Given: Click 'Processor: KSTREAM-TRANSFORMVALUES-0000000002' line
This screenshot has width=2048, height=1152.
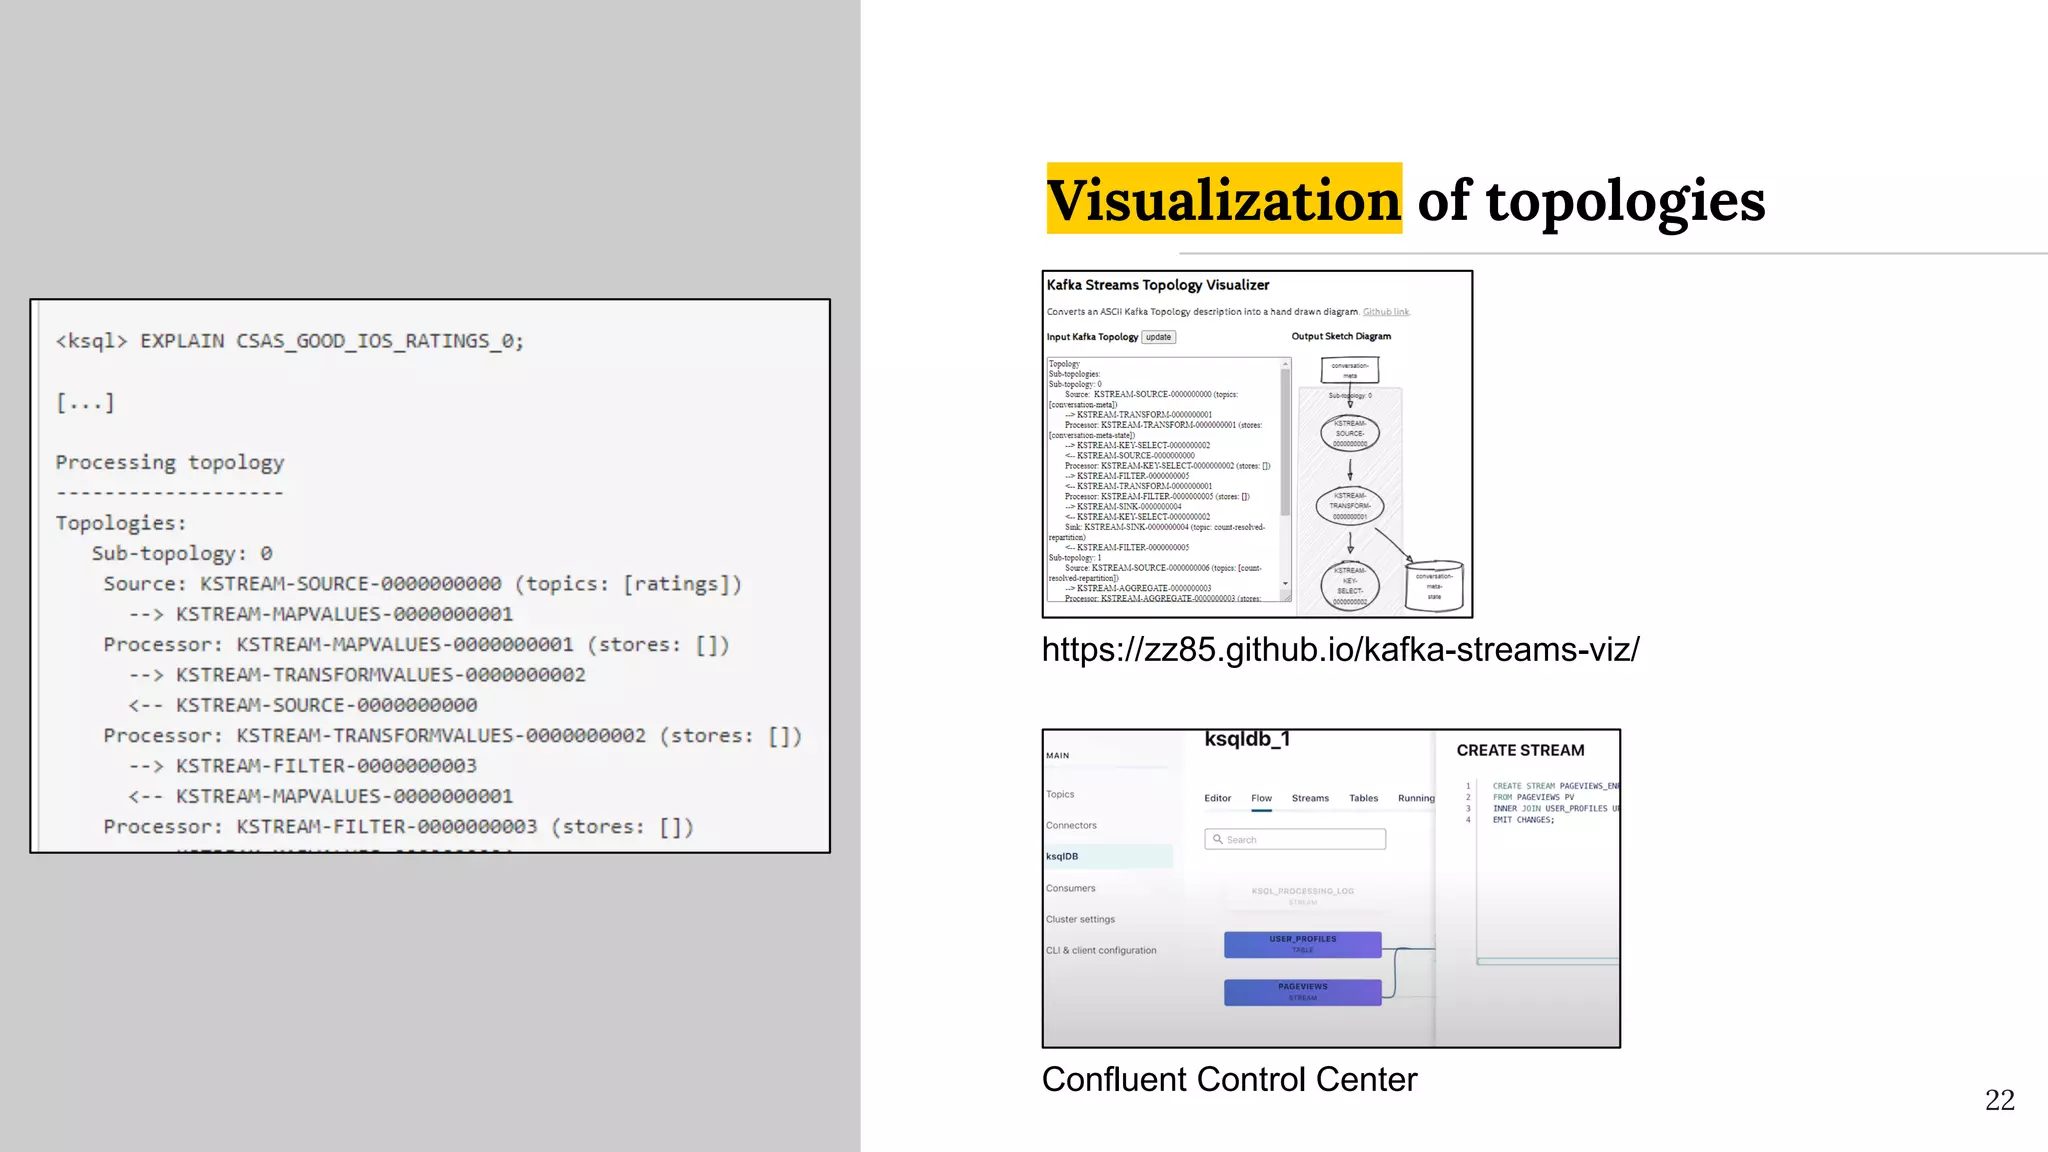Looking at the screenshot, I should 453,736.
